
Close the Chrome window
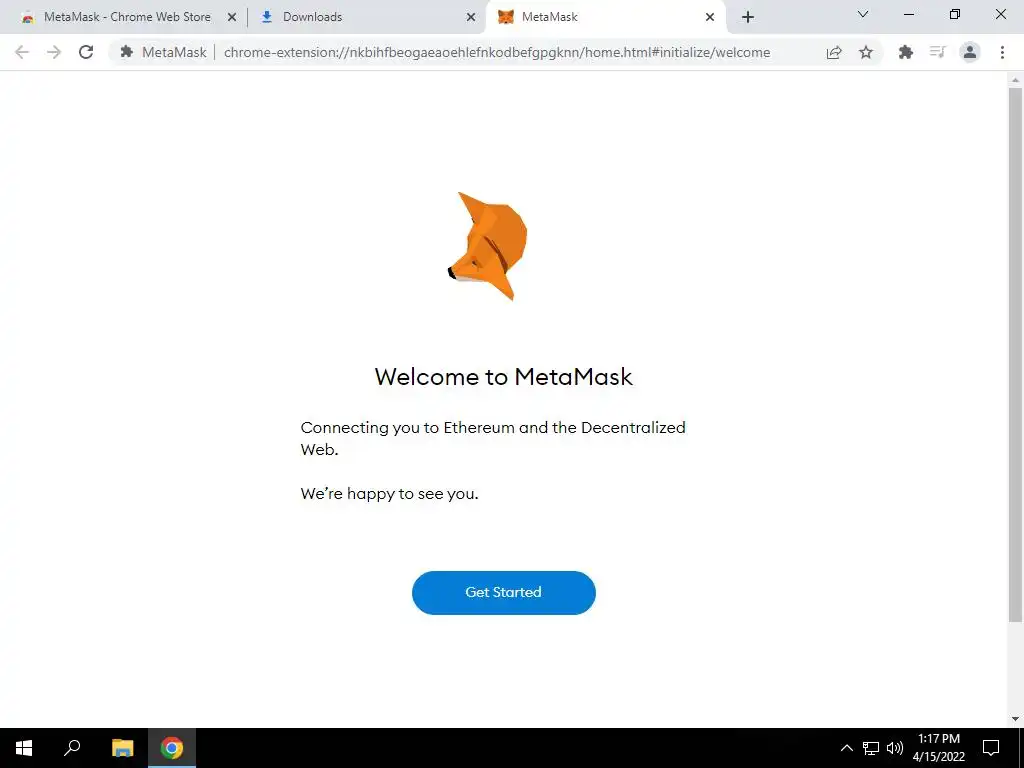pos(1000,14)
